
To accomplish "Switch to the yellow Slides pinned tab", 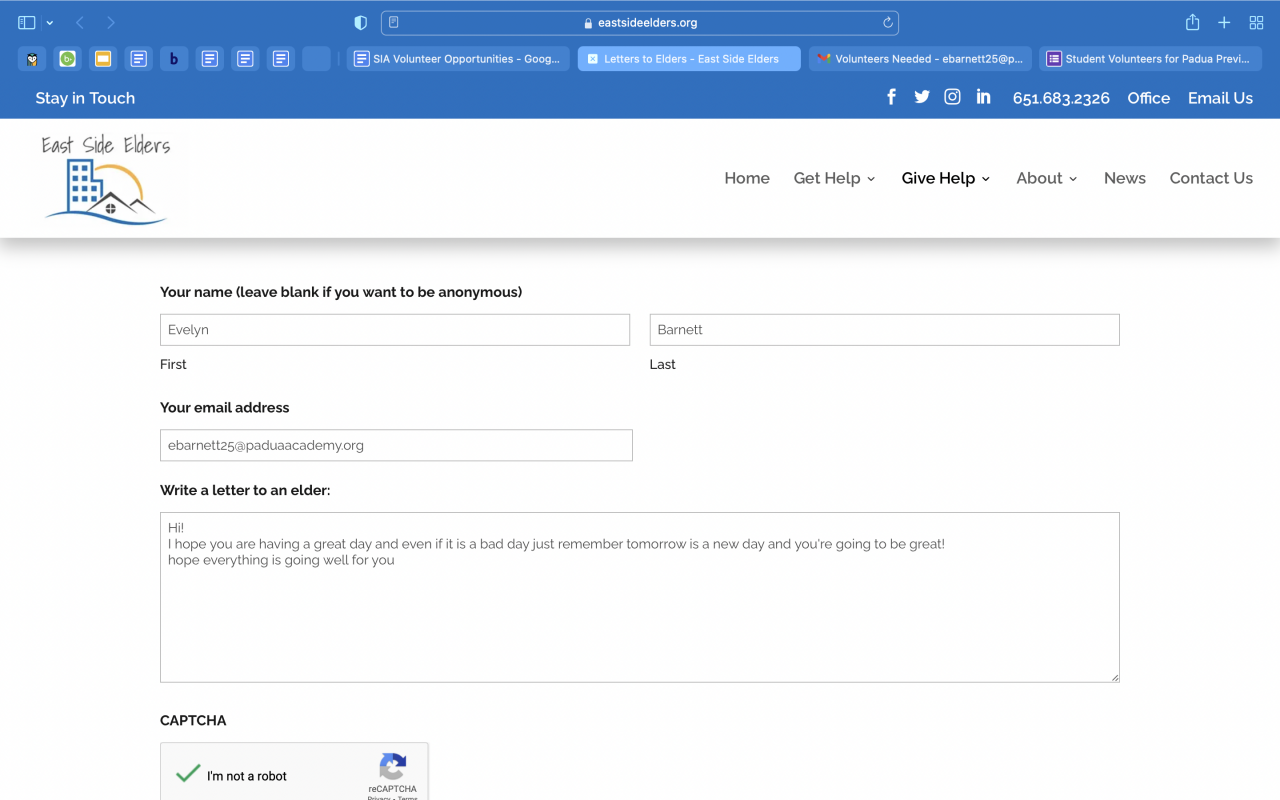I will 103,59.
